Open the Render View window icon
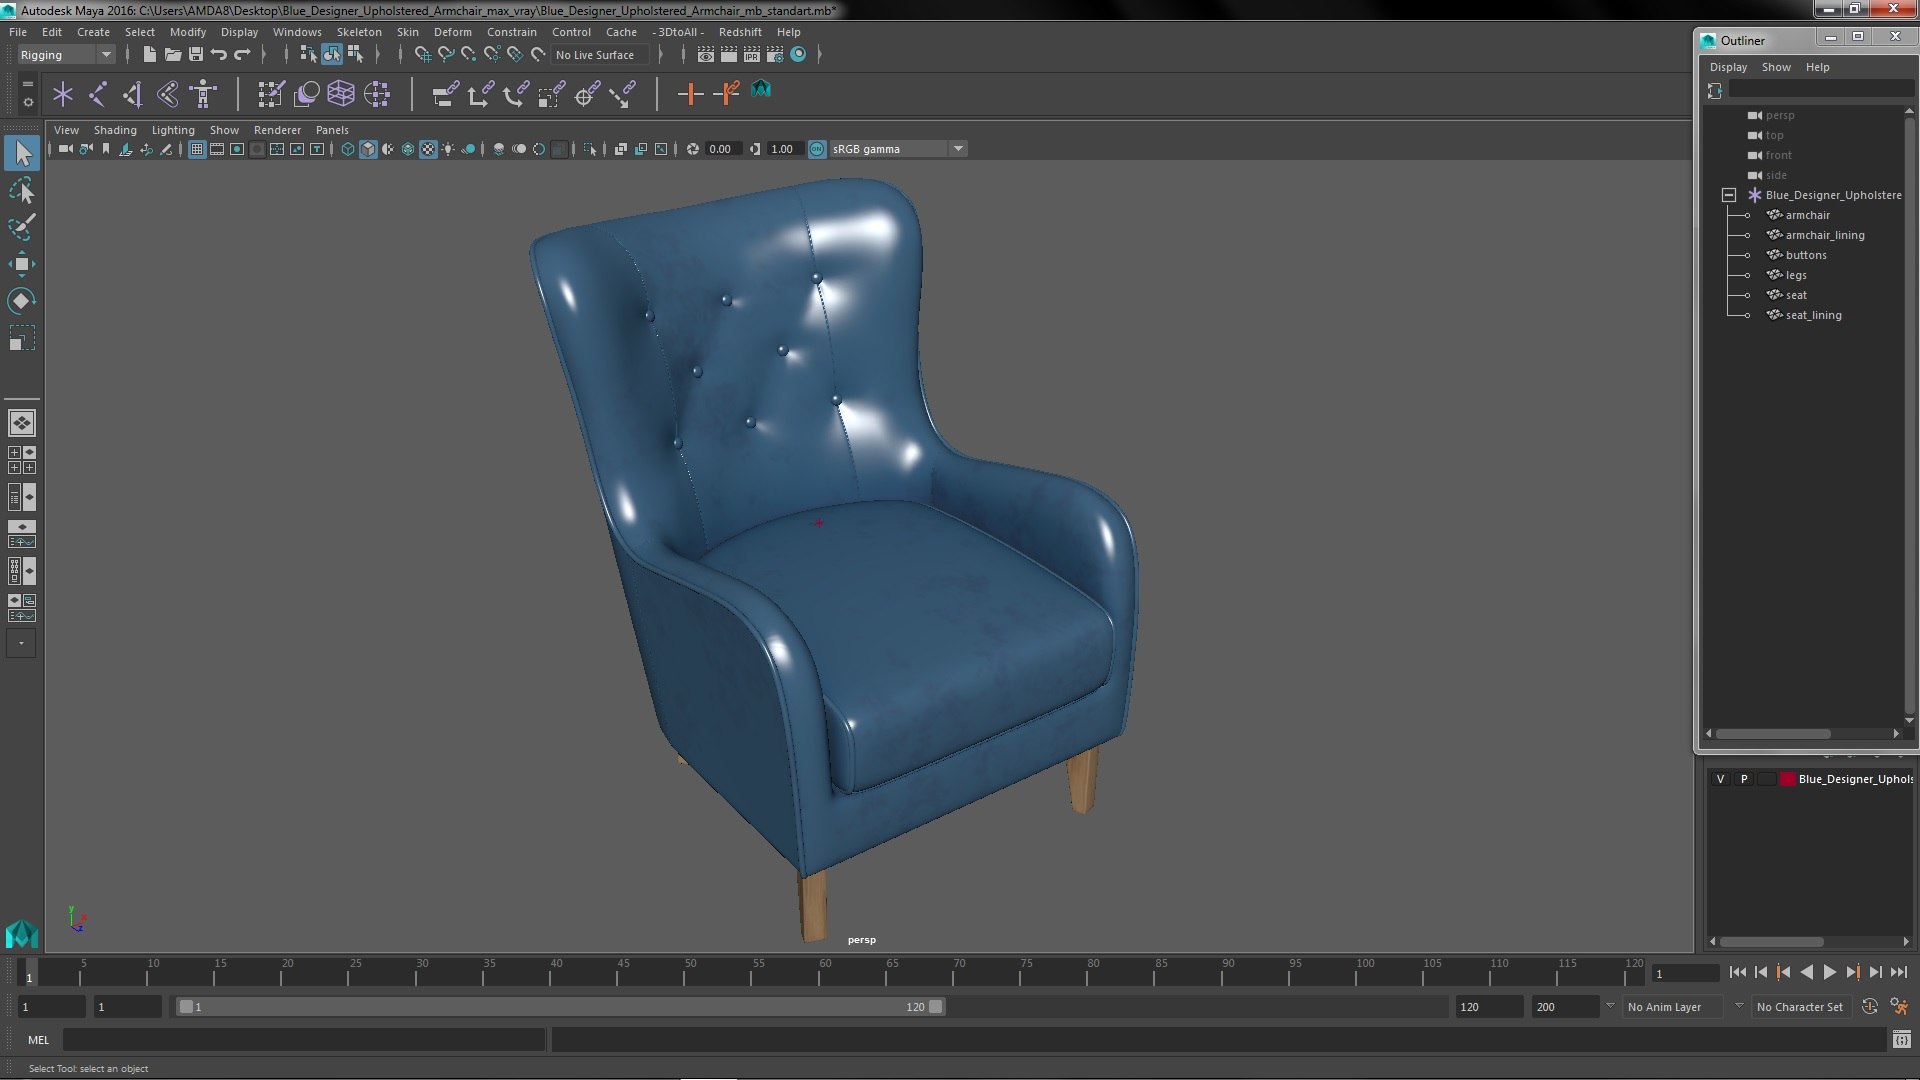The image size is (1920, 1080). click(706, 55)
